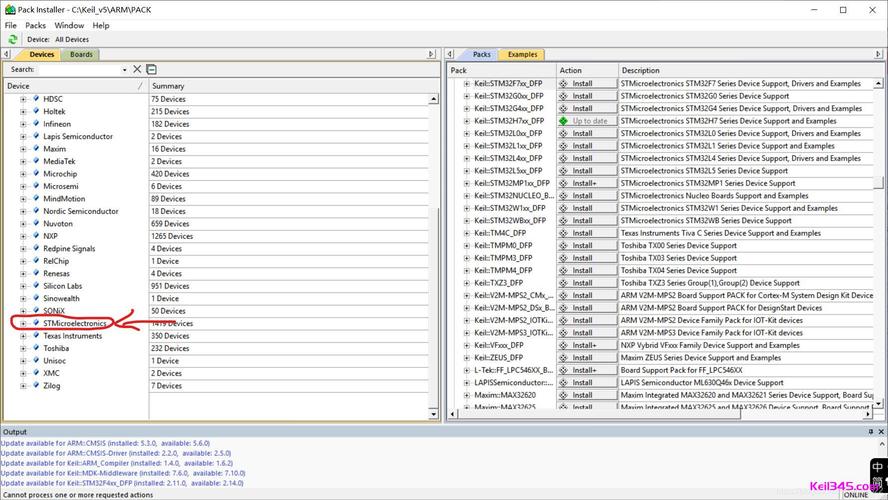Image resolution: width=888 pixels, height=500 pixels.
Task: Click install icon for Keil::STM32F7xx_DFP
Action: click(x=563, y=83)
